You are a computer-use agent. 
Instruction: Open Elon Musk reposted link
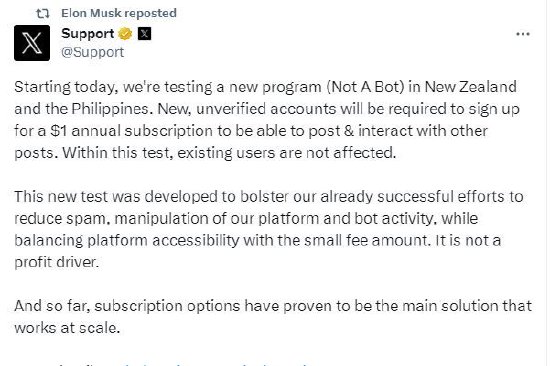pos(119,13)
